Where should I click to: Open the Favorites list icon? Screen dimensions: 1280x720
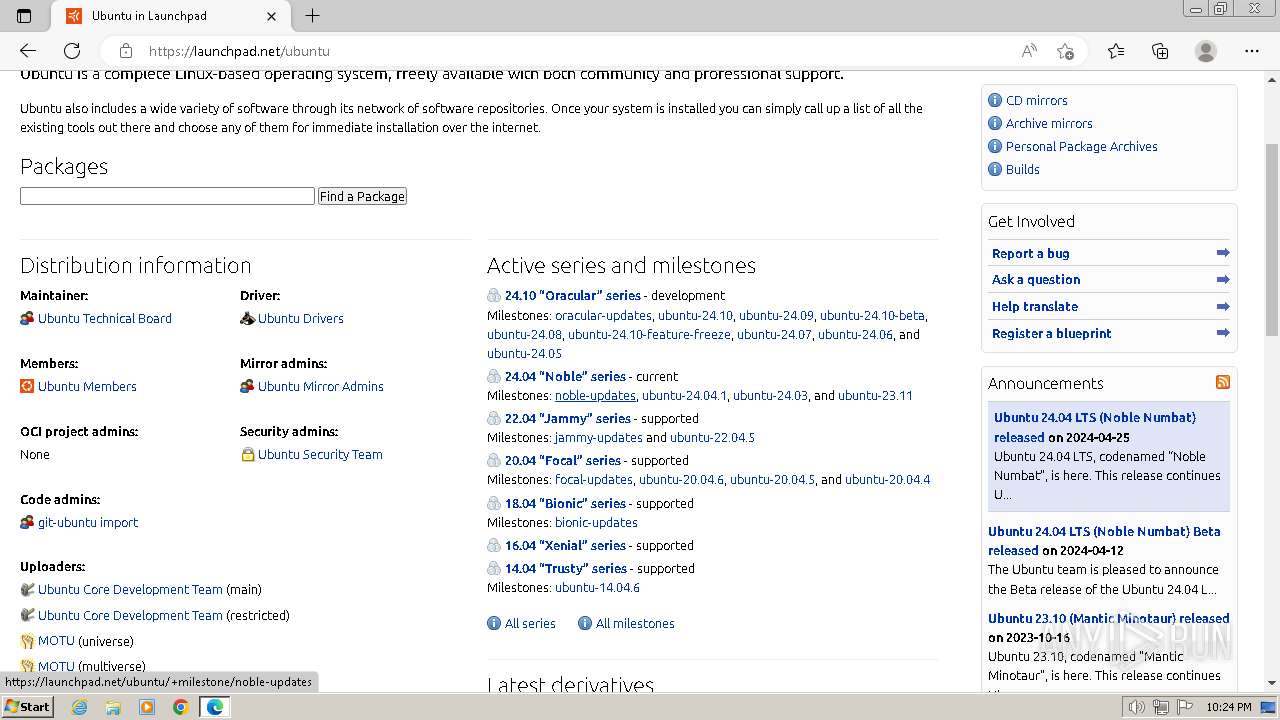coord(1116,51)
